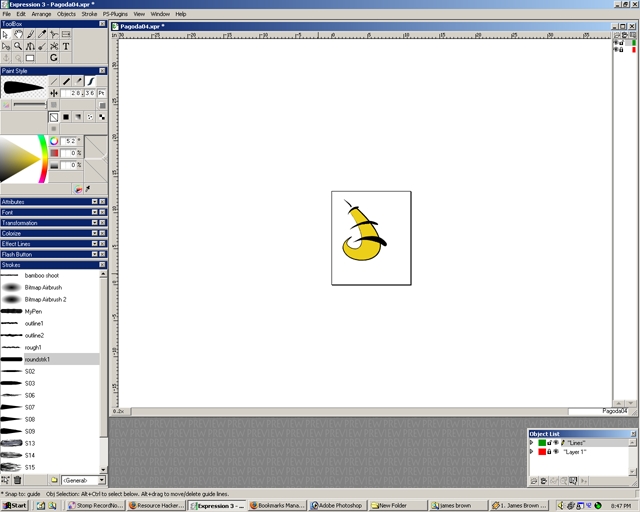The image size is (640, 512).
Task: Select the bamboo shoot stroke
Action: pyautogui.click(x=50, y=276)
